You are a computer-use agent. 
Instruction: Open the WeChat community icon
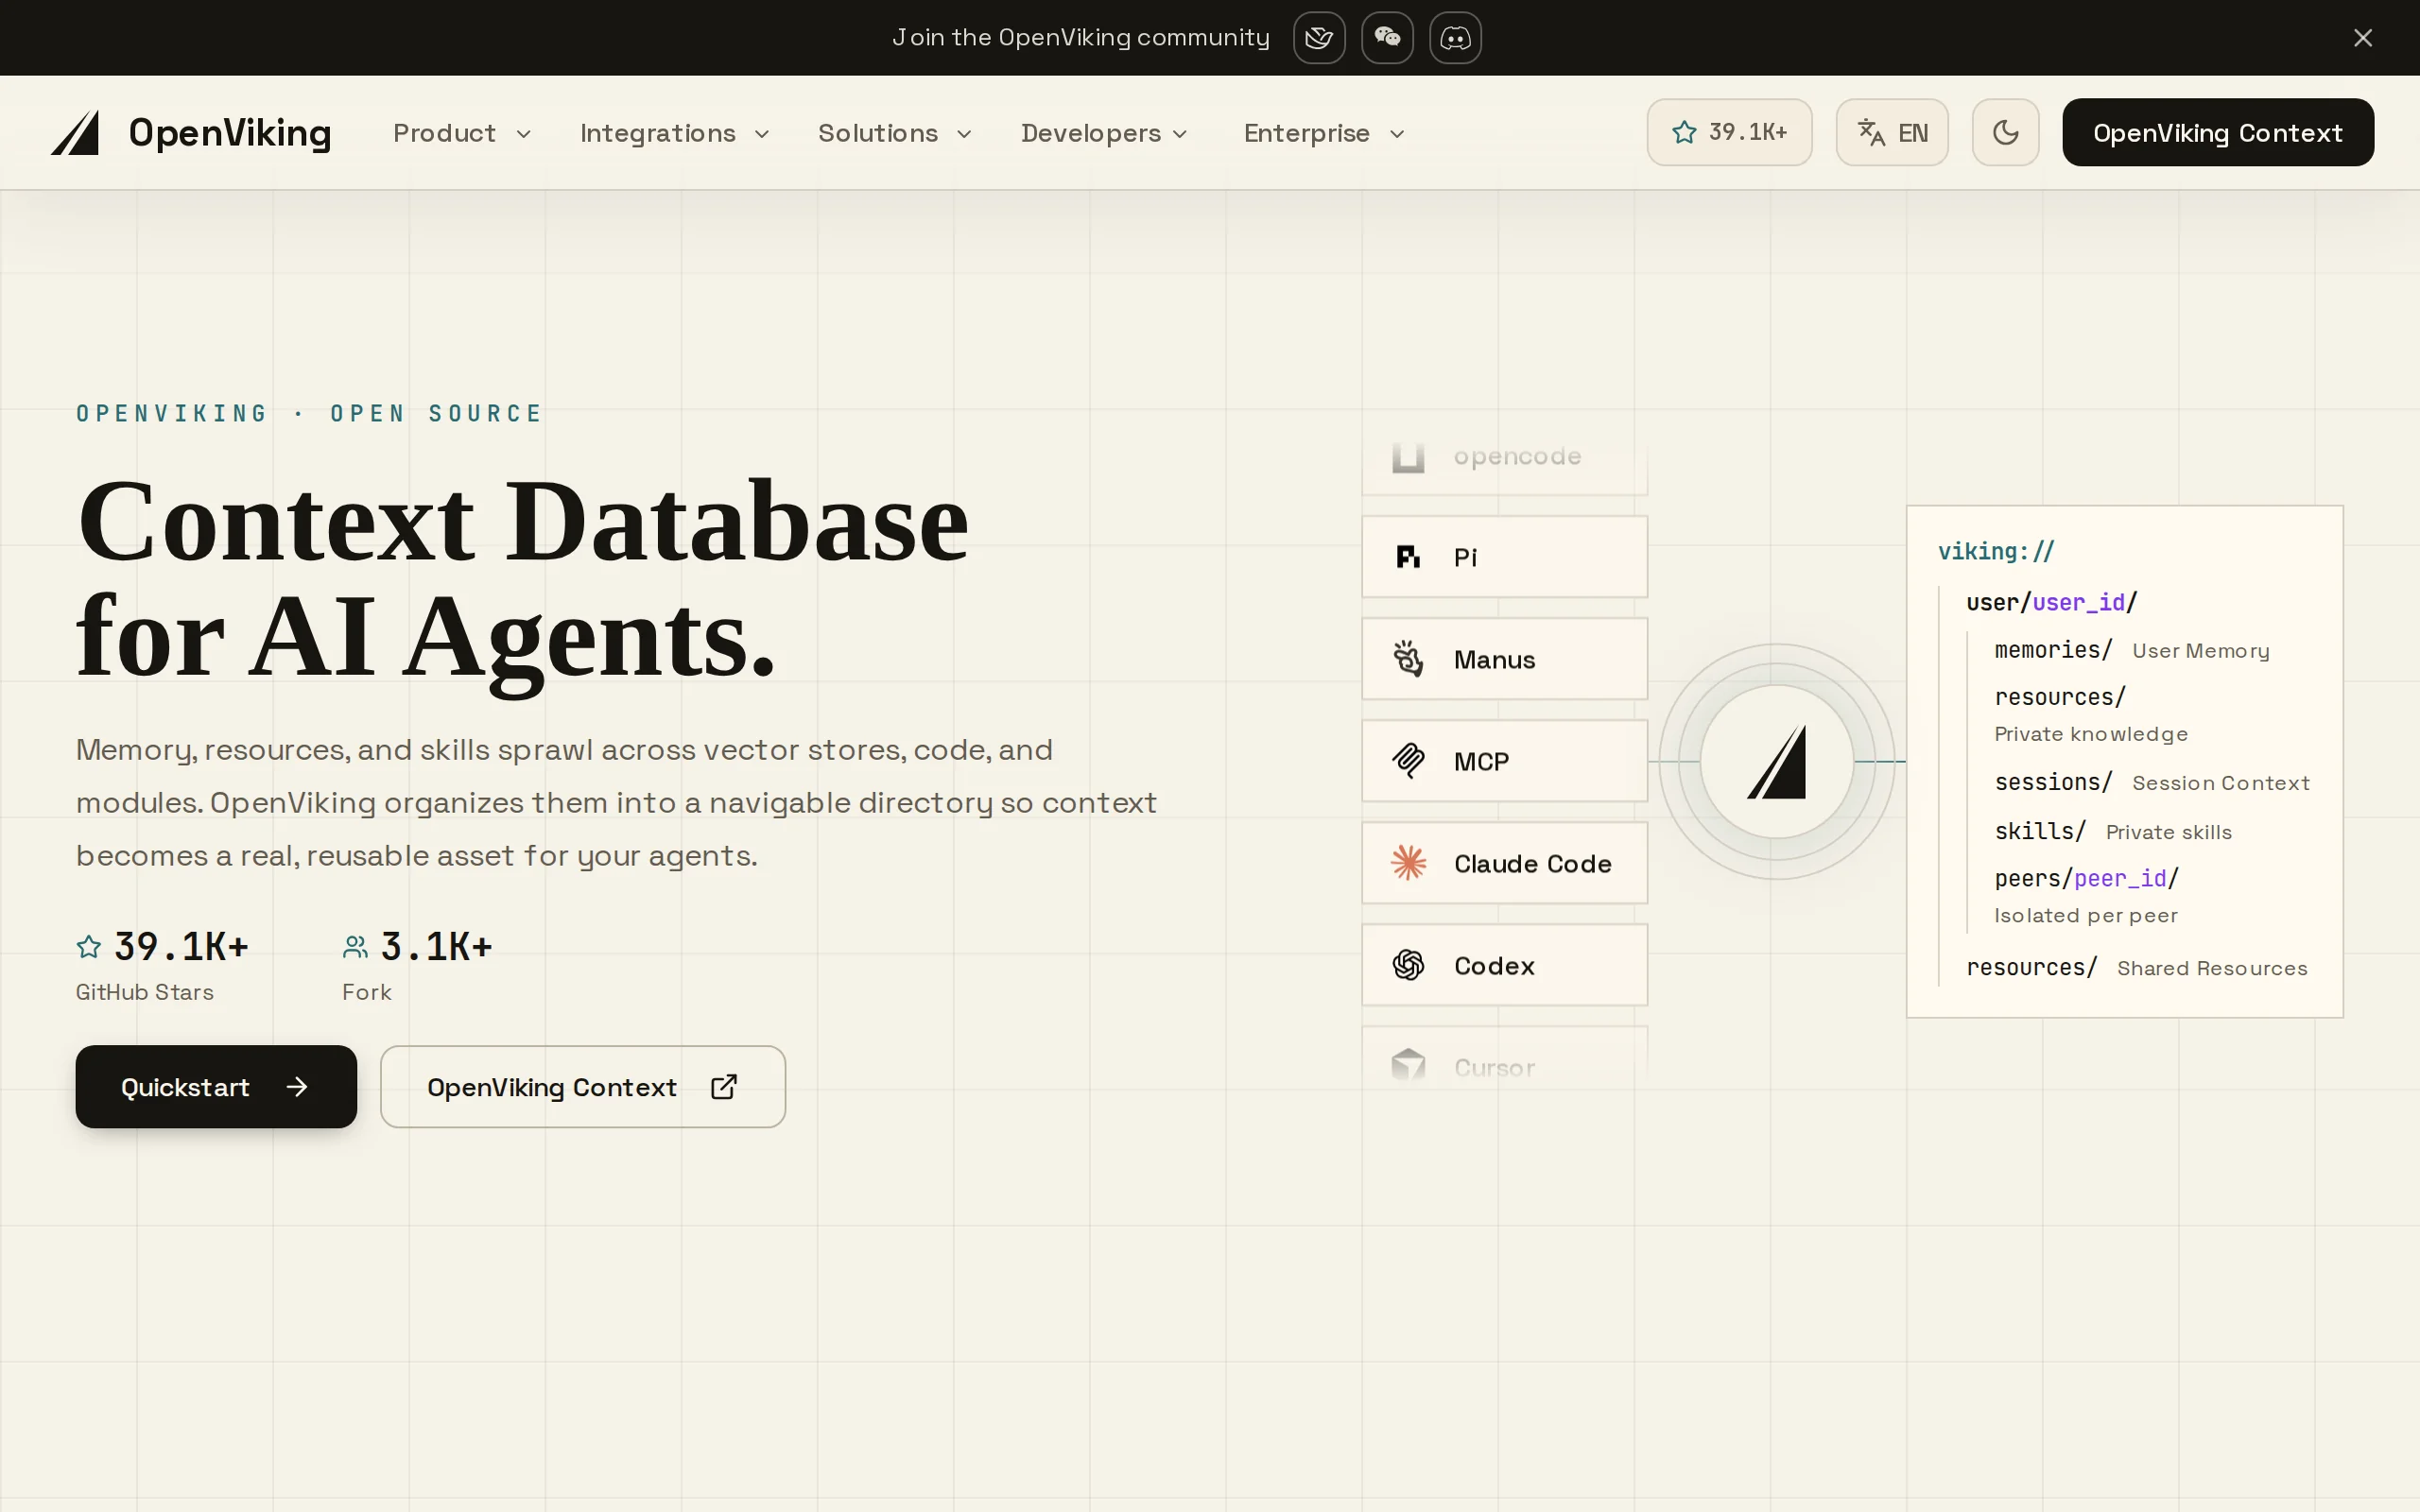click(1387, 38)
